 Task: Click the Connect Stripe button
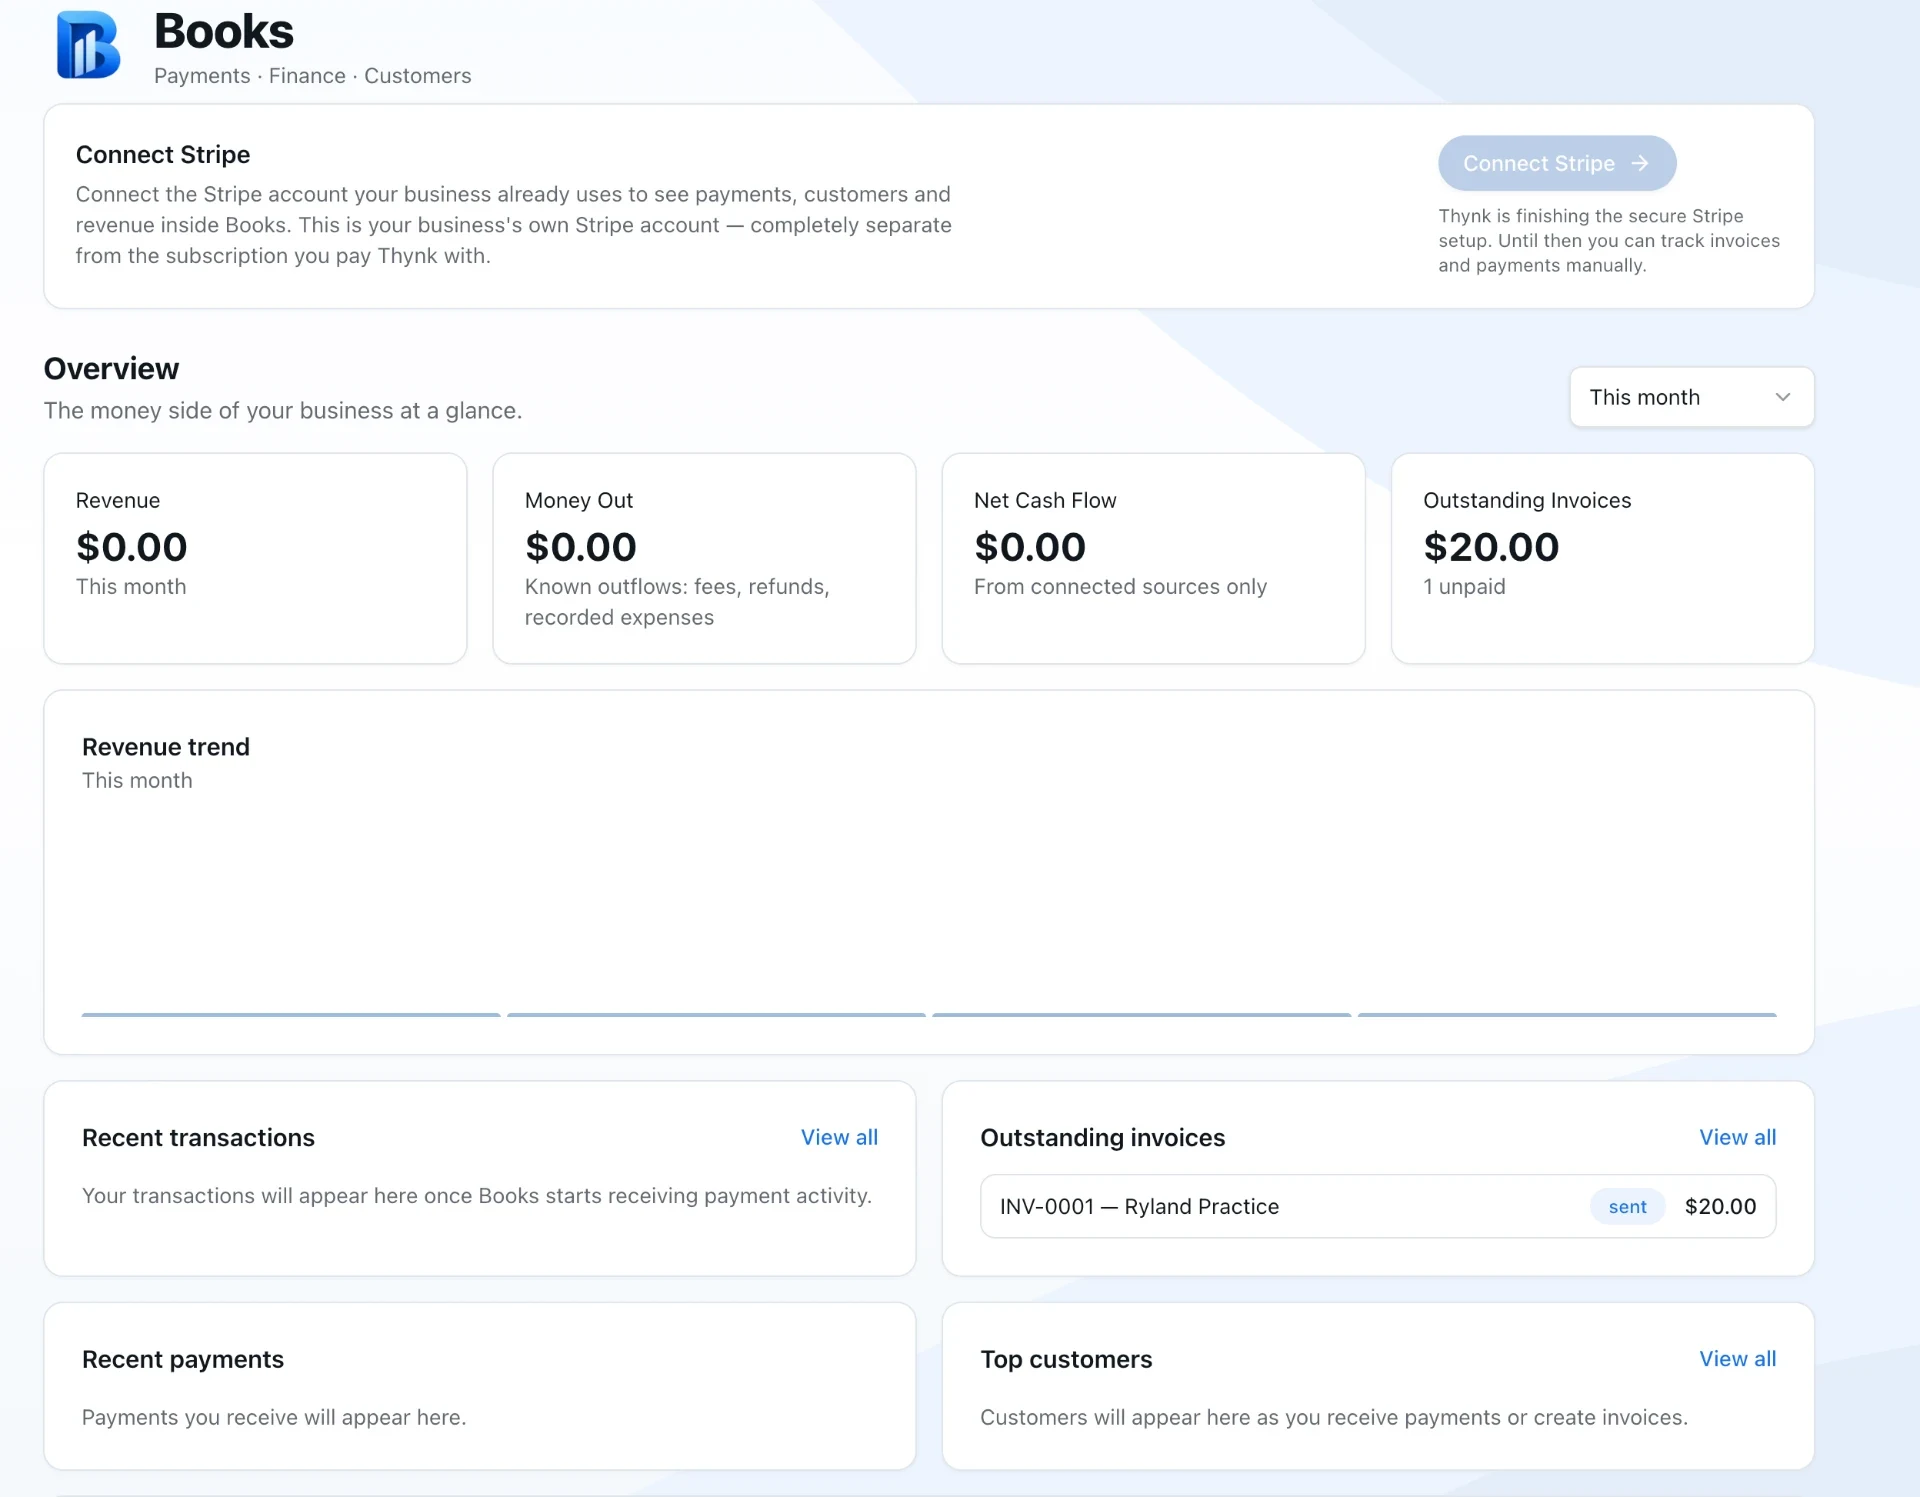pyautogui.click(x=1556, y=163)
